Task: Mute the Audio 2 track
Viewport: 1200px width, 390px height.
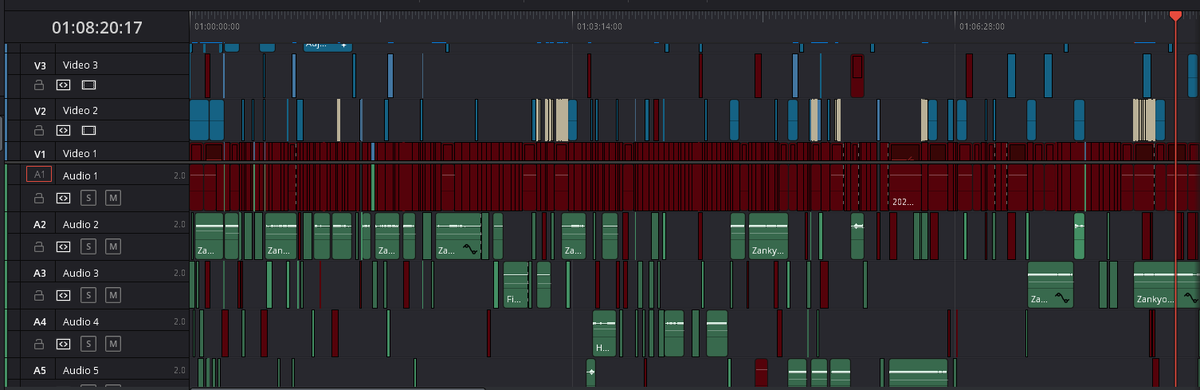Action: [113, 246]
